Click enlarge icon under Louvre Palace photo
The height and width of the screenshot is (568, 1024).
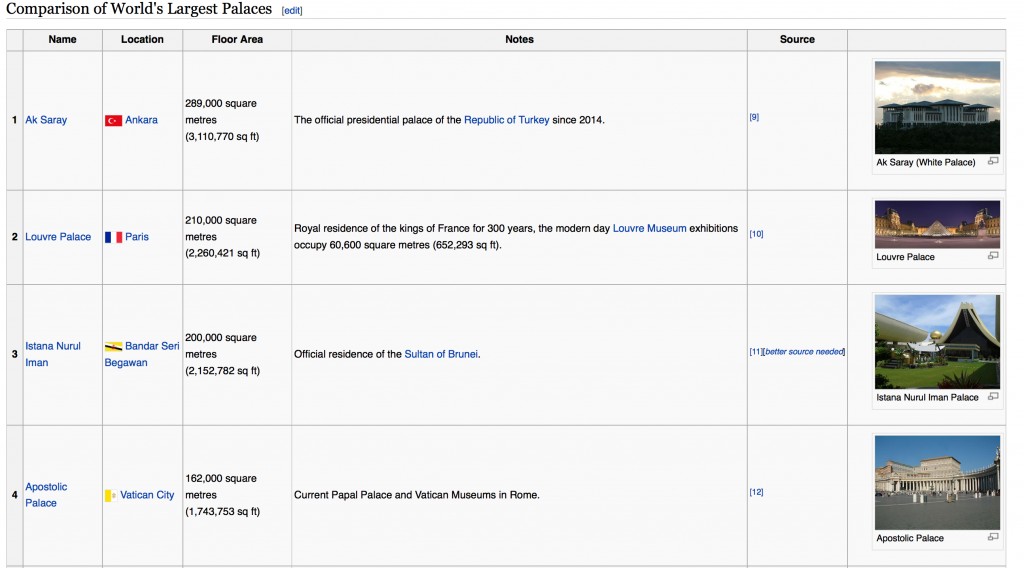click(993, 256)
